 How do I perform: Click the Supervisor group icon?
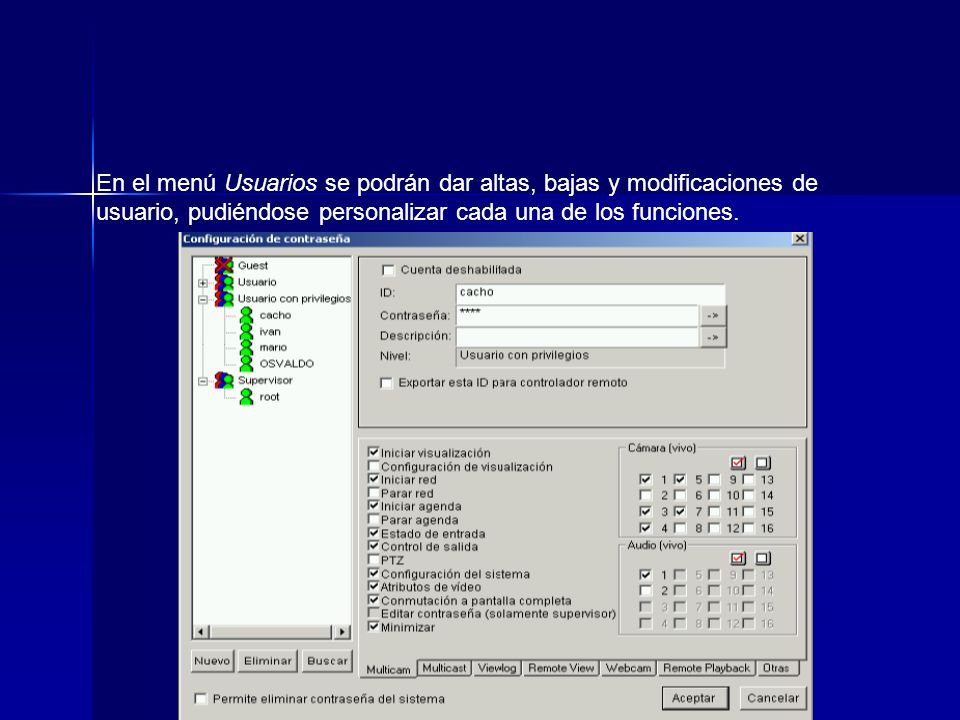(x=224, y=380)
